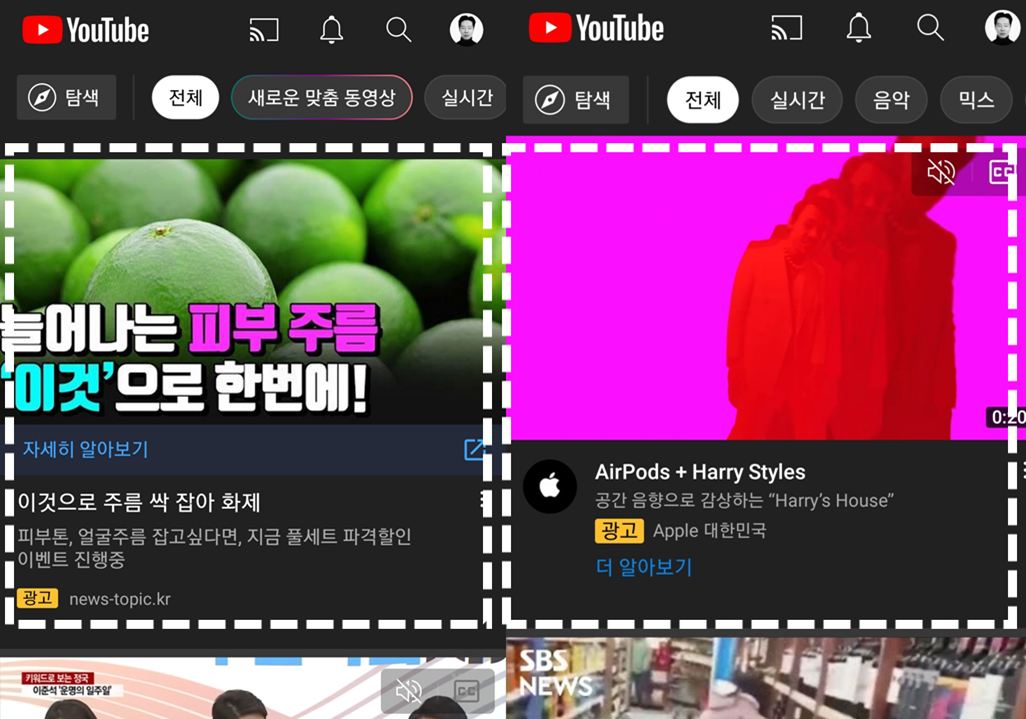Click news-topic.kr advertiser text

click(120, 599)
